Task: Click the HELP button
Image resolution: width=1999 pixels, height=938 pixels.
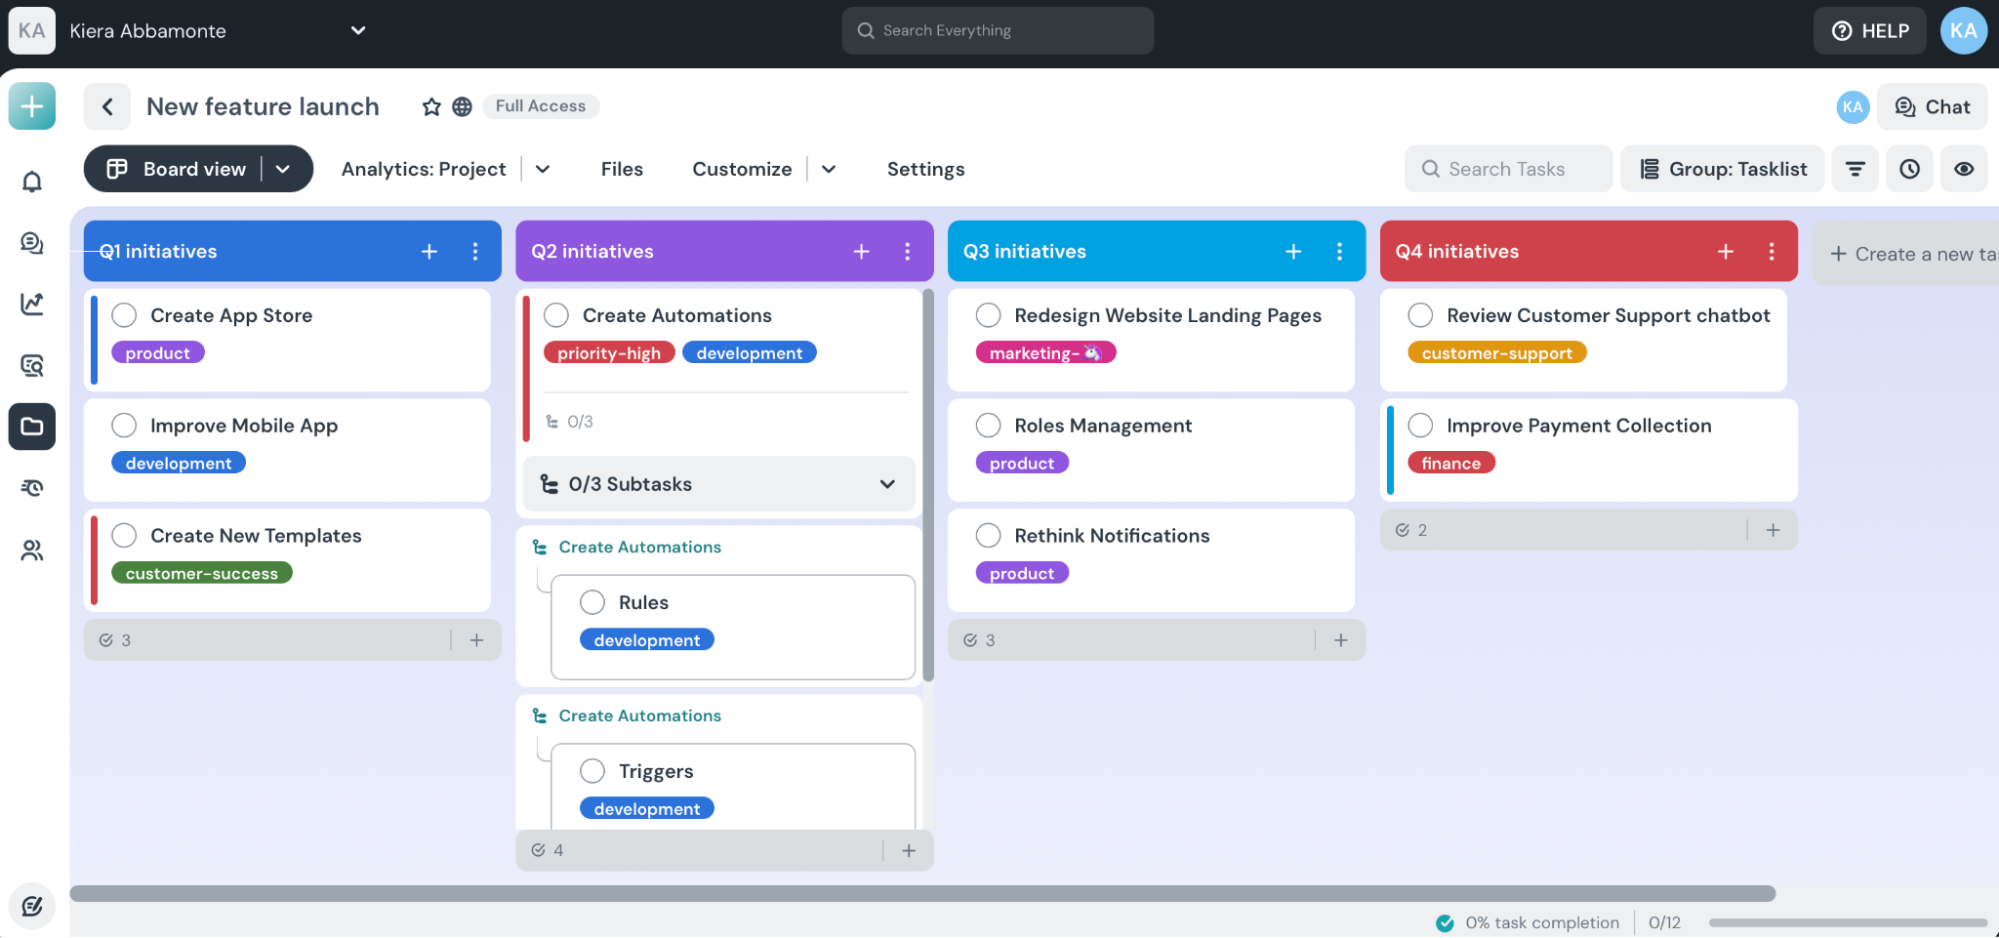Action: coord(1870,31)
